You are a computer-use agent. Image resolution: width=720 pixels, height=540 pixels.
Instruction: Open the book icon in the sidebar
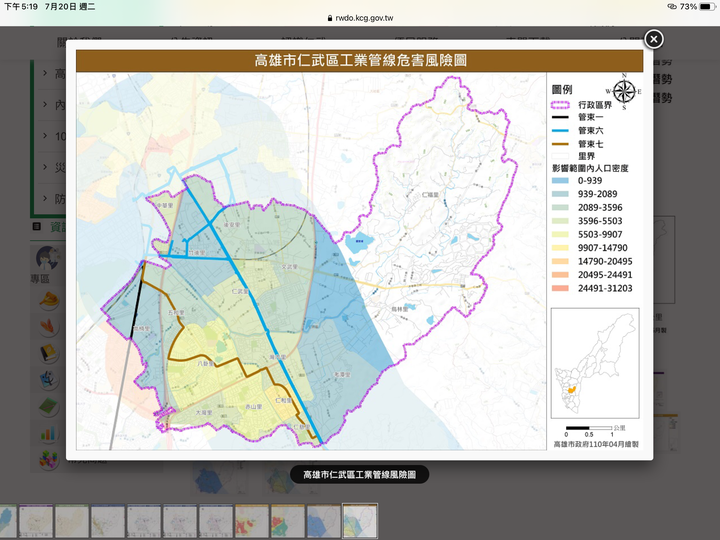tap(48, 353)
